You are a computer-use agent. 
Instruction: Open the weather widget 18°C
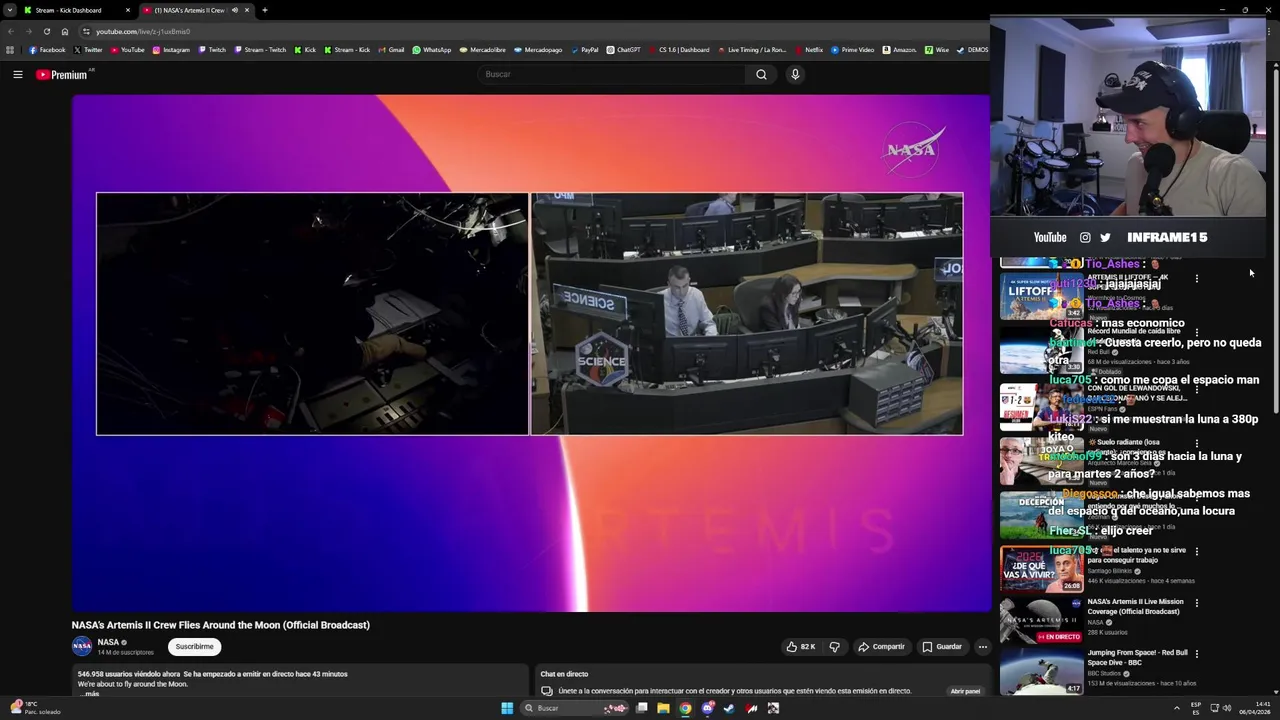36,708
